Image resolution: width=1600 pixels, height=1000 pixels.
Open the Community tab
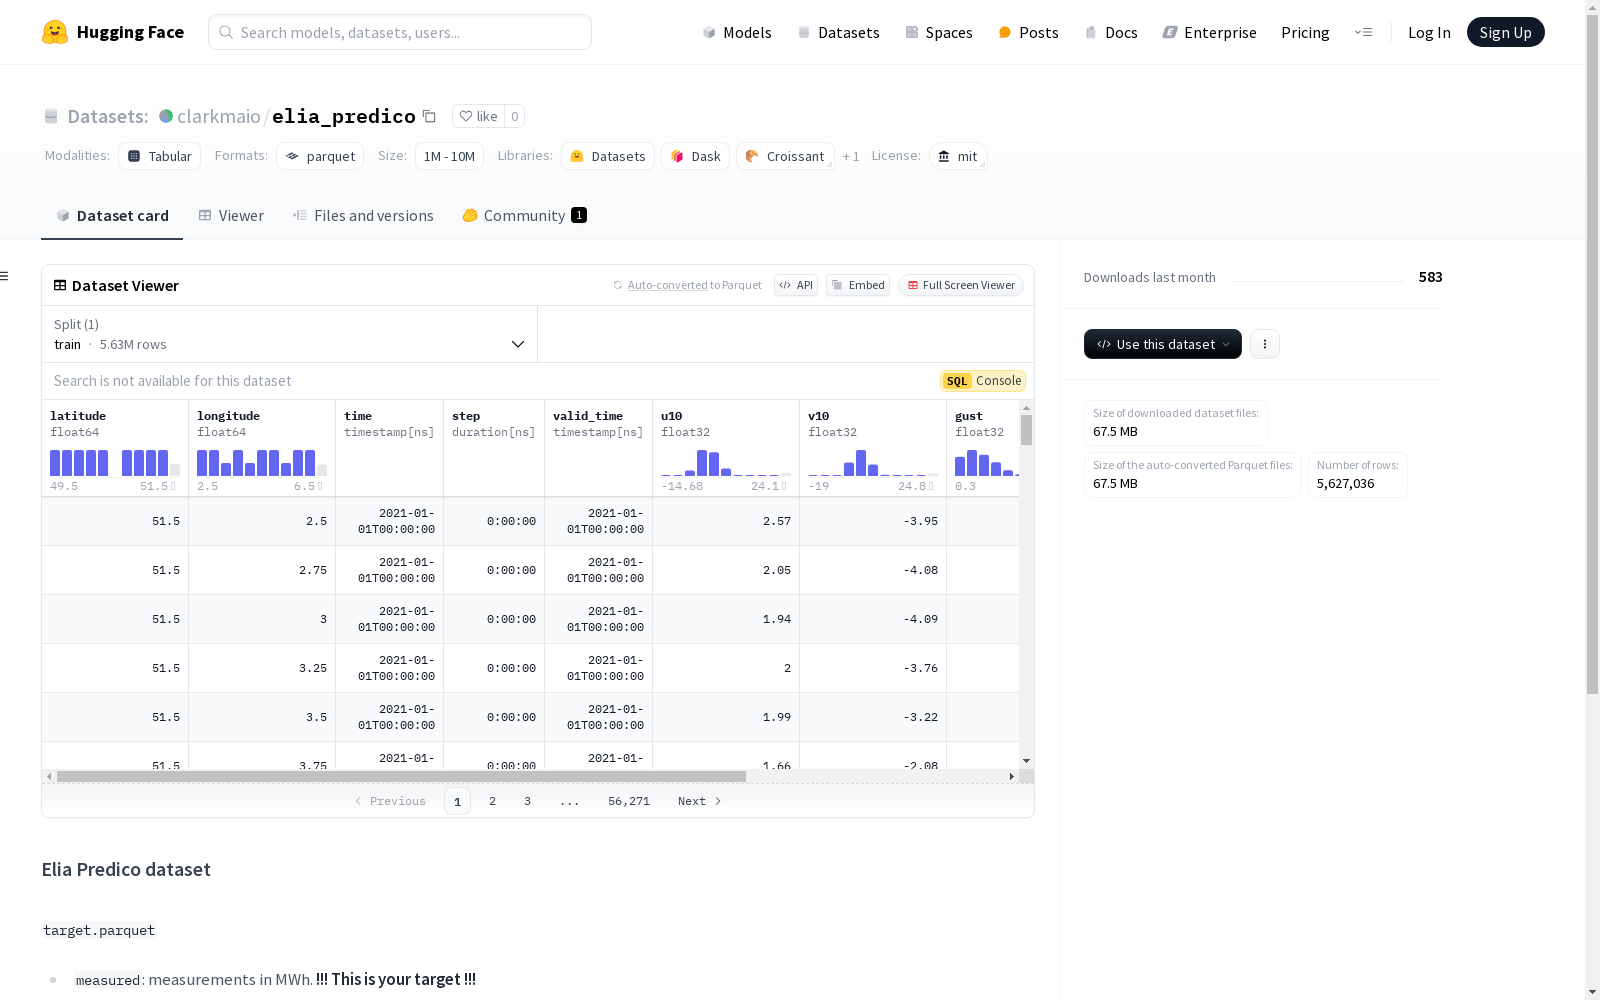(x=524, y=215)
